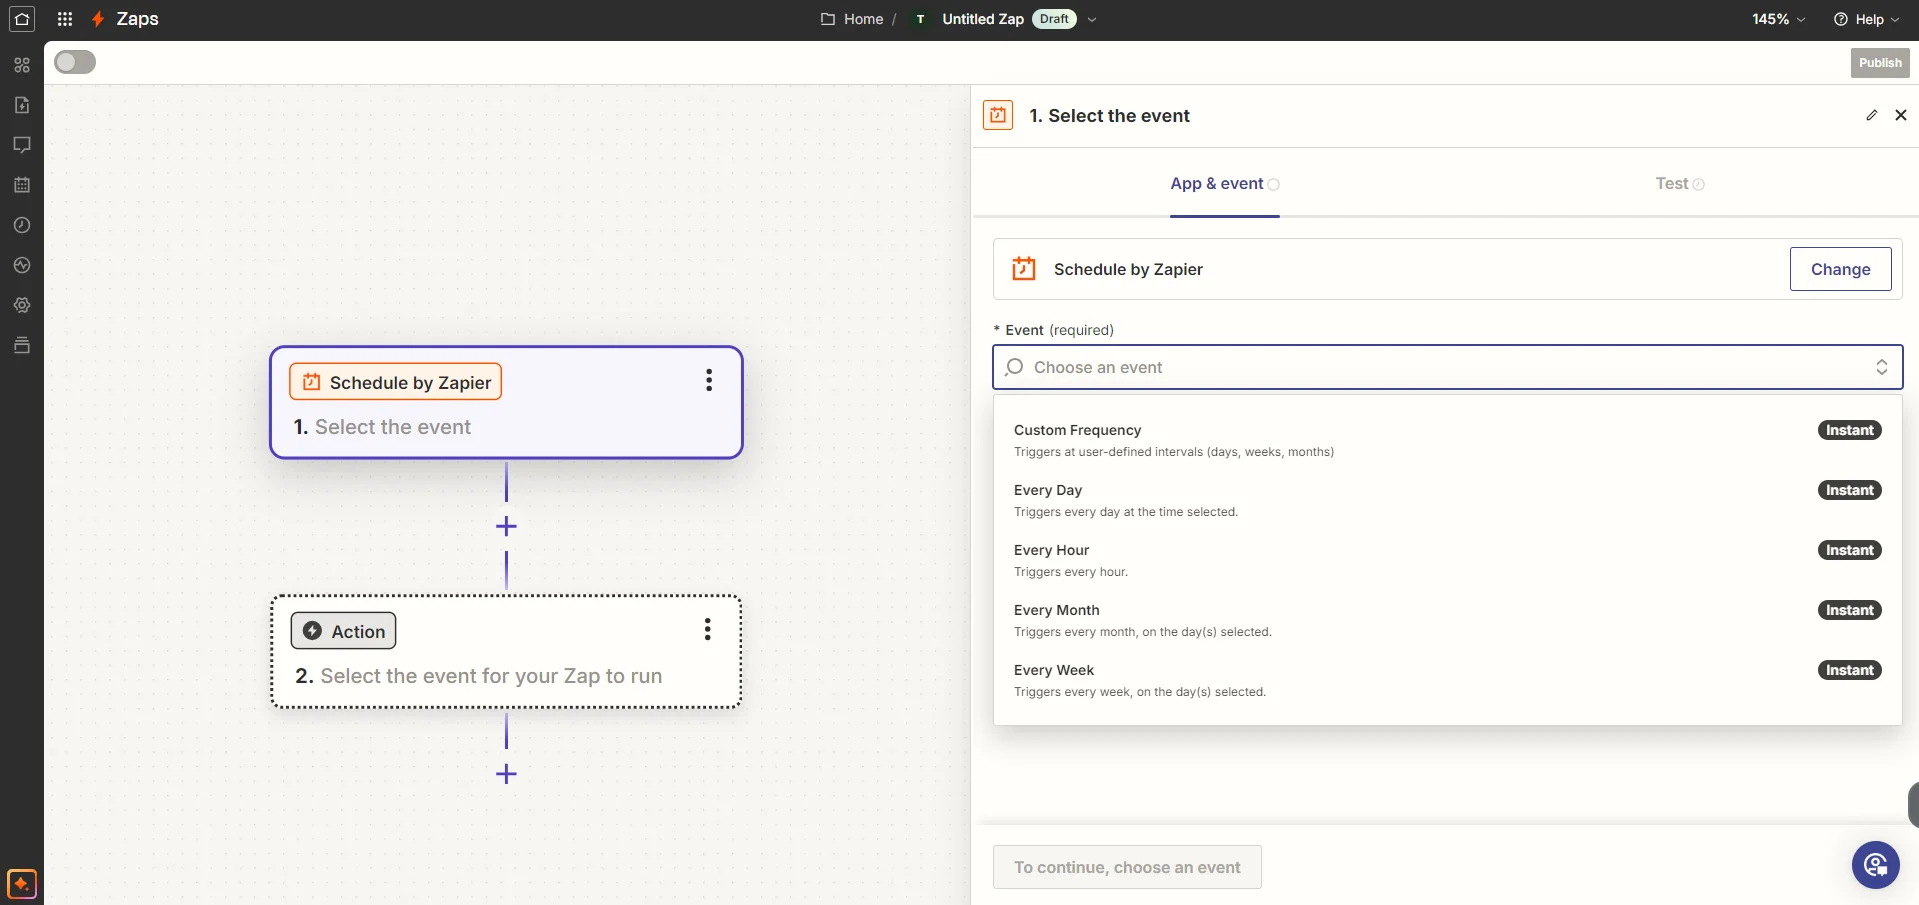Click the Publish button

pos(1880,62)
